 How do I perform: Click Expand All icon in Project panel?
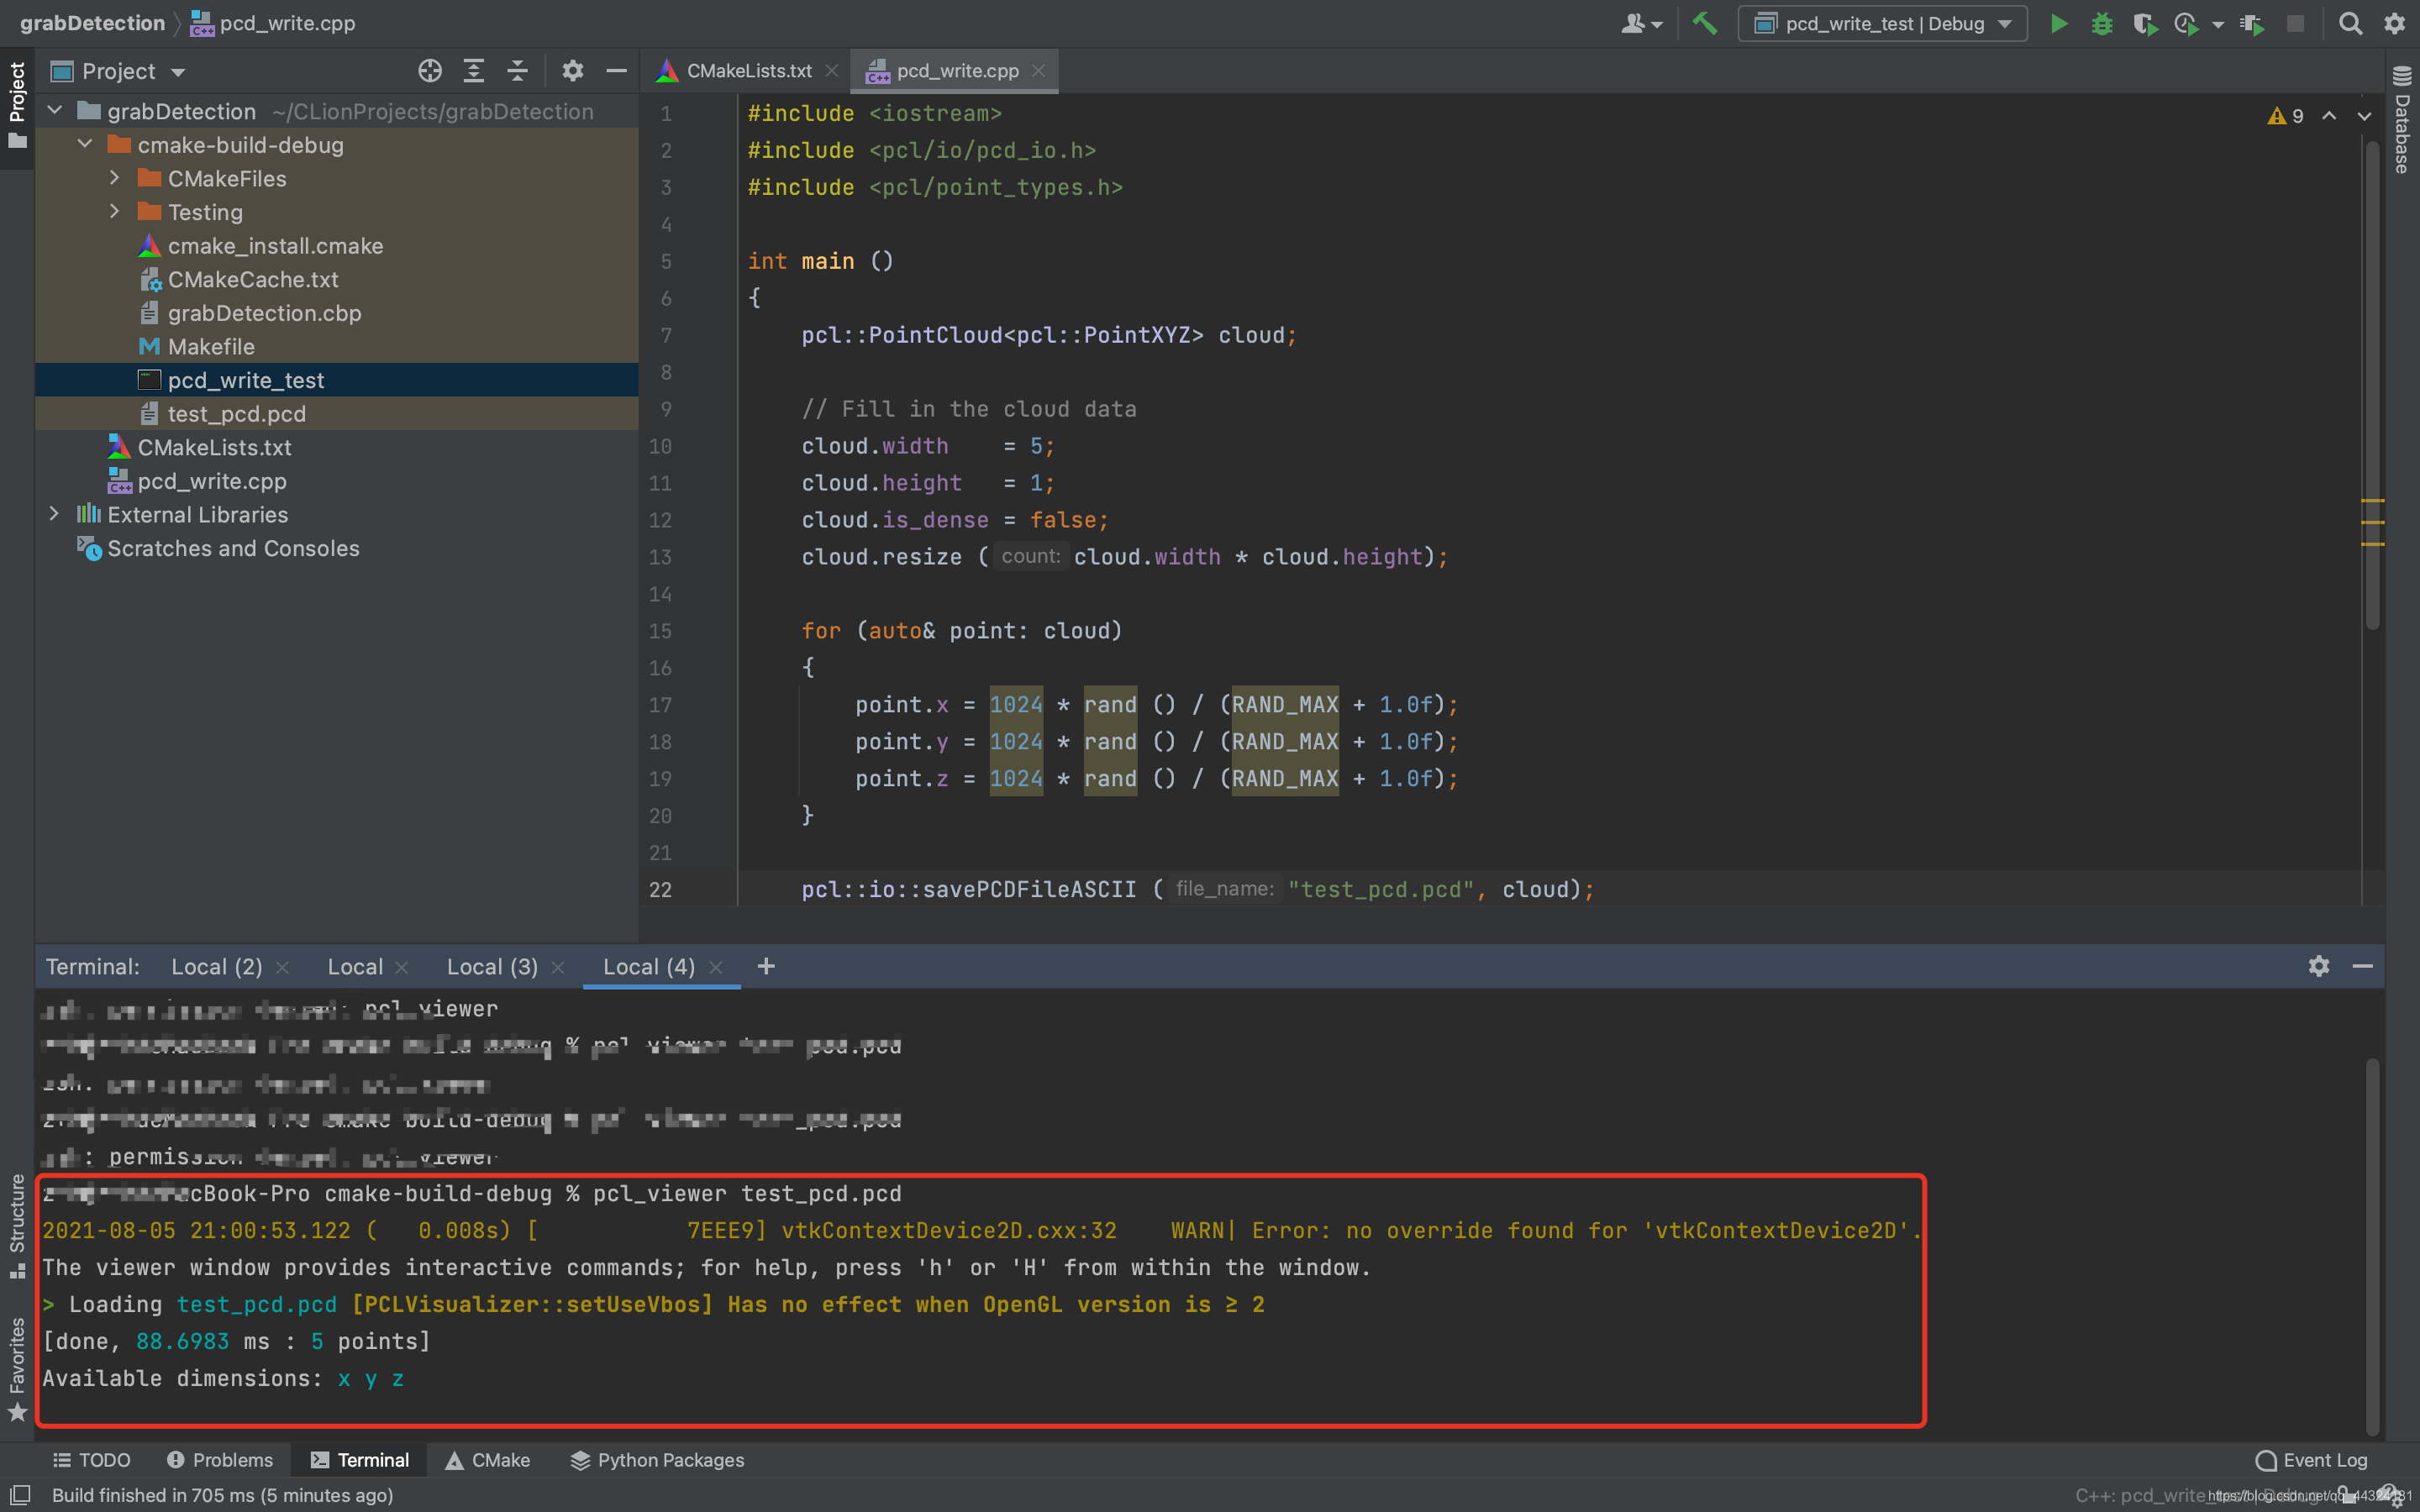(474, 71)
